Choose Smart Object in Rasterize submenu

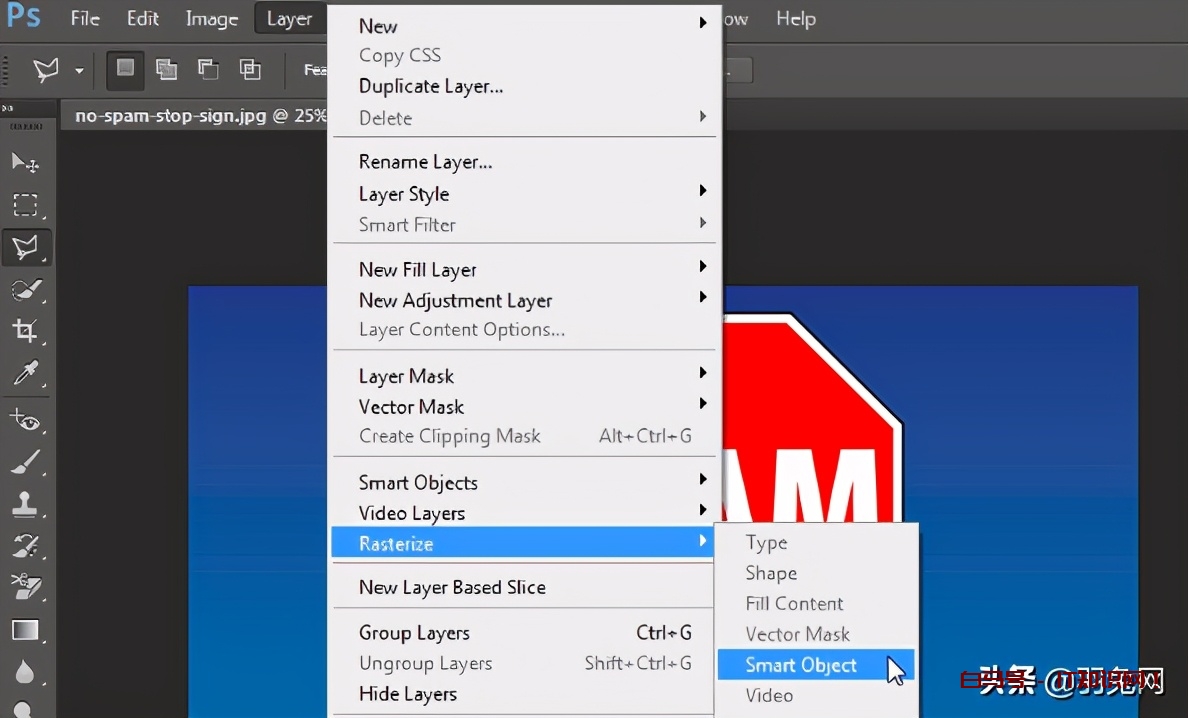[801, 665]
